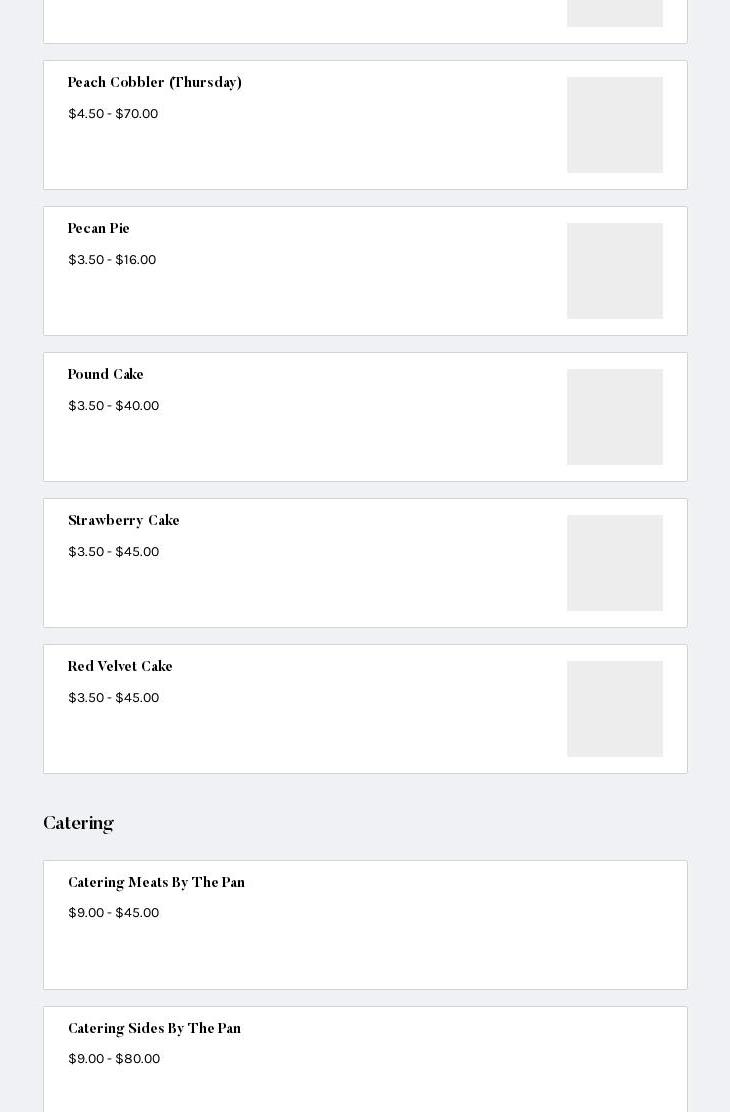Click the Strawberry Cake price $3.50 - $45.00
The width and height of the screenshot is (730, 1112).
coord(114,552)
